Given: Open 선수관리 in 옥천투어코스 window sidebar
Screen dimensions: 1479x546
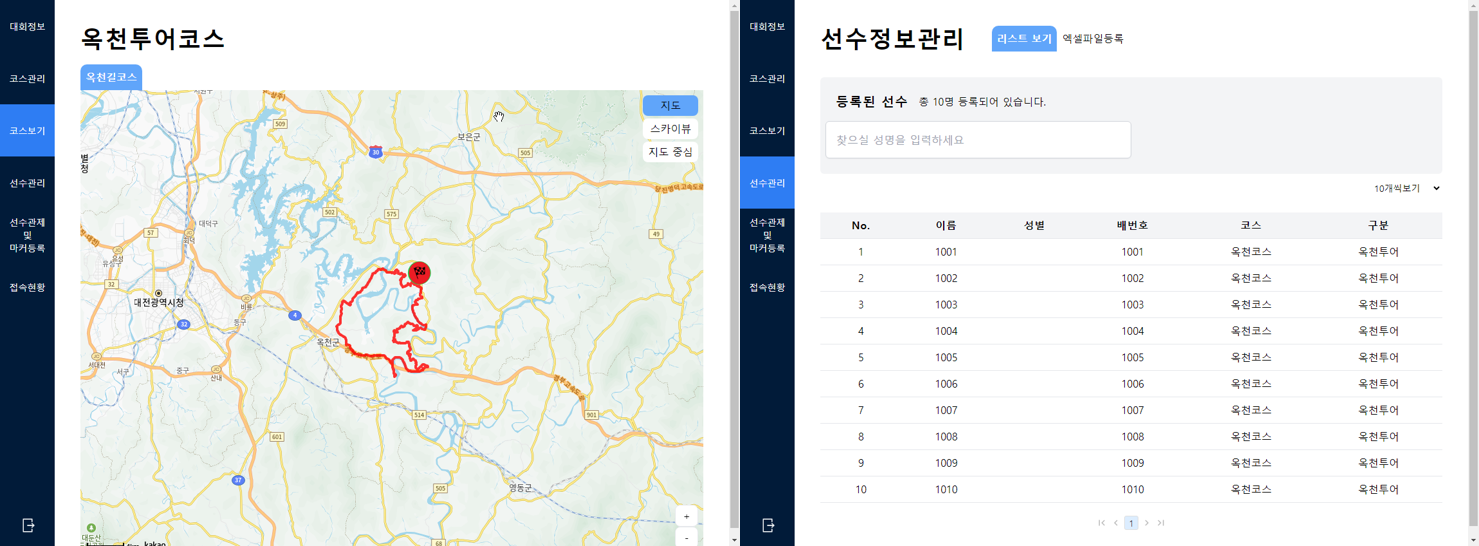Looking at the screenshot, I should click(27, 183).
